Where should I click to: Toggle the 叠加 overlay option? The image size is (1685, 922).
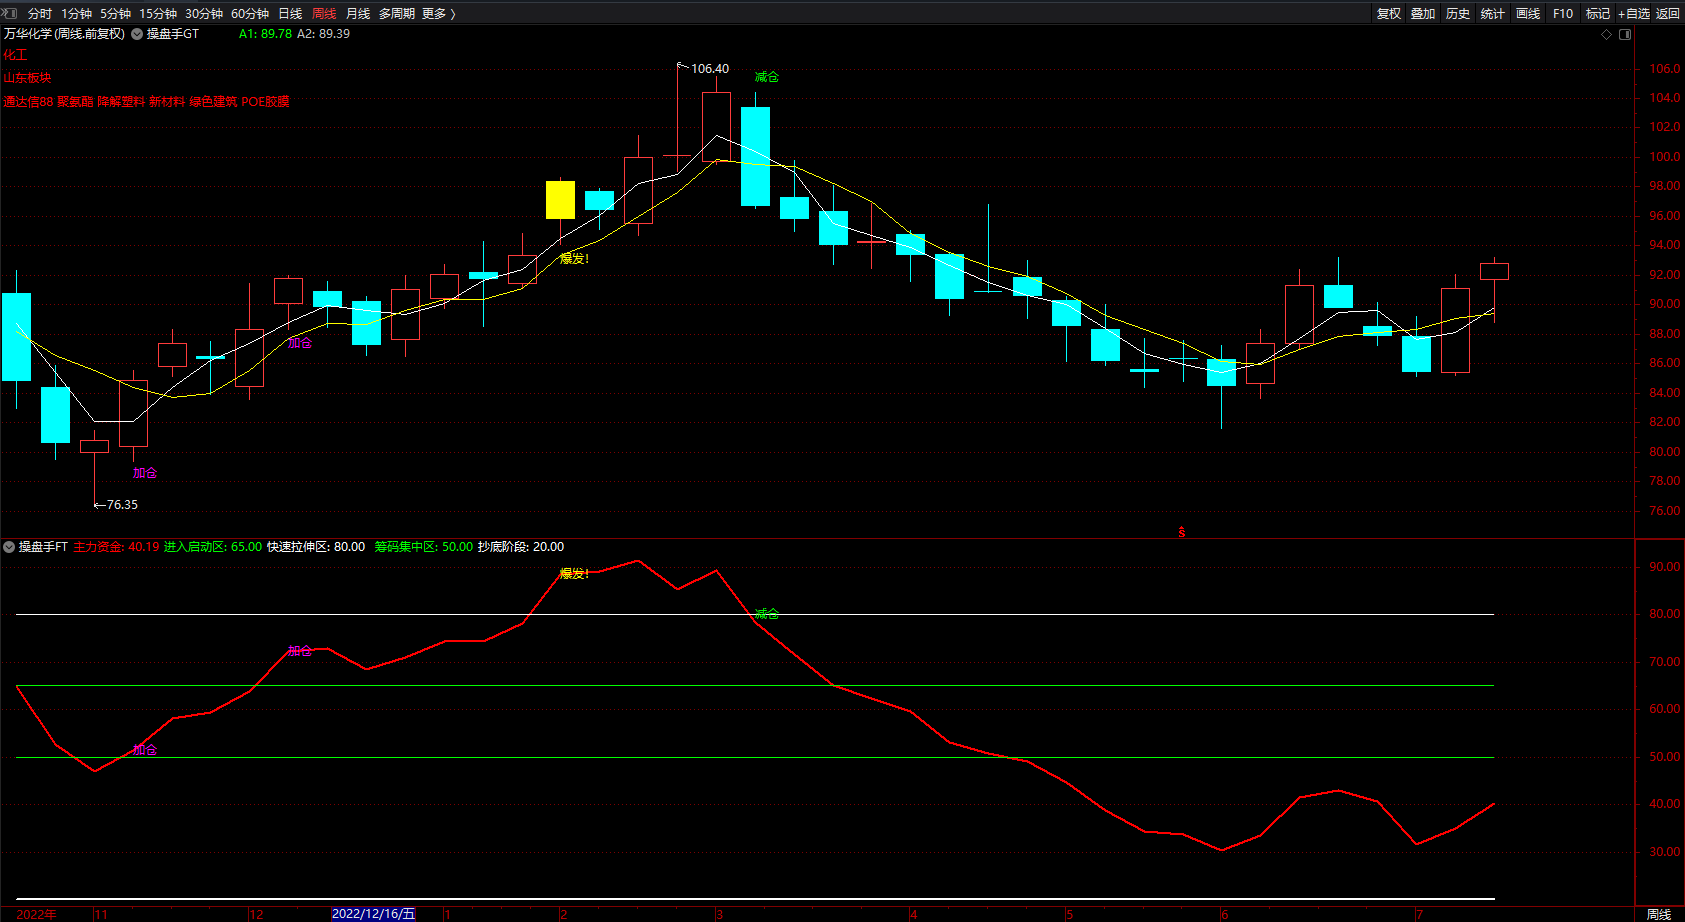point(1422,14)
